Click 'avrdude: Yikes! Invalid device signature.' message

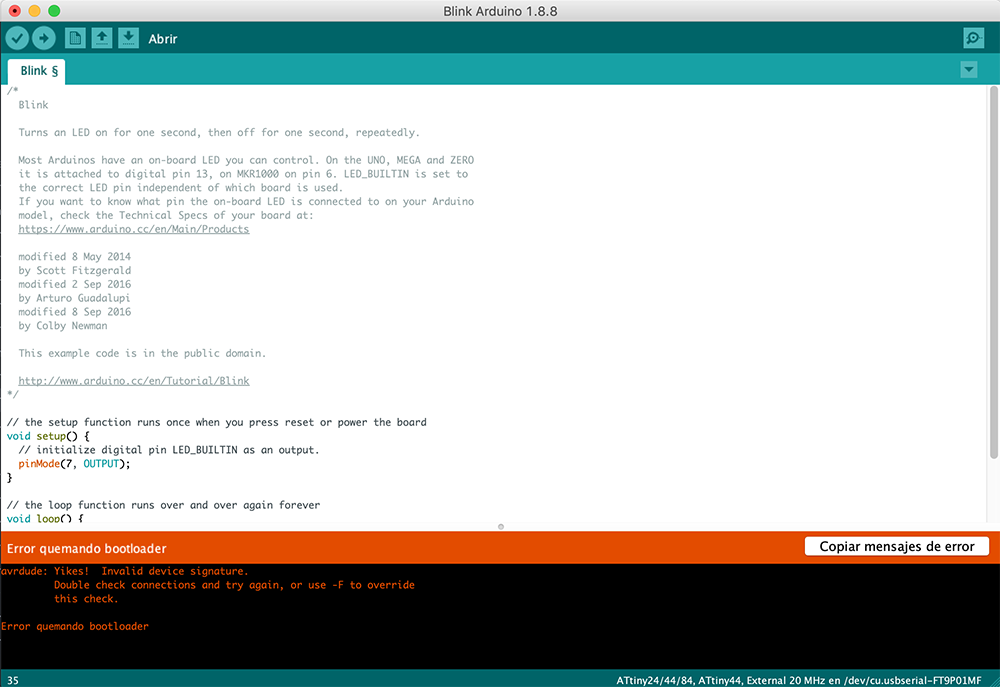[124, 571]
